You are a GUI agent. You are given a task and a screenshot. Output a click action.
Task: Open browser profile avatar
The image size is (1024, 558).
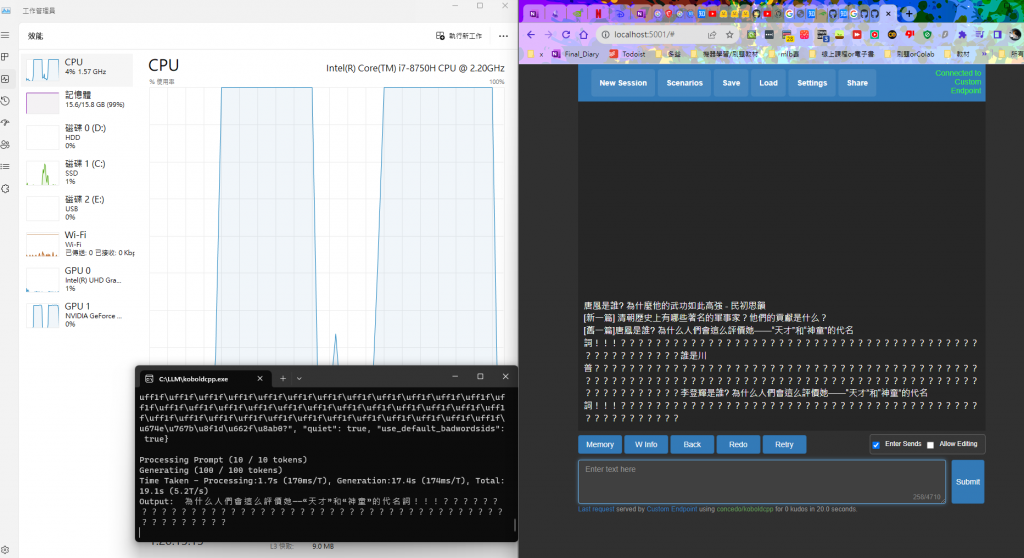click(1015, 35)
